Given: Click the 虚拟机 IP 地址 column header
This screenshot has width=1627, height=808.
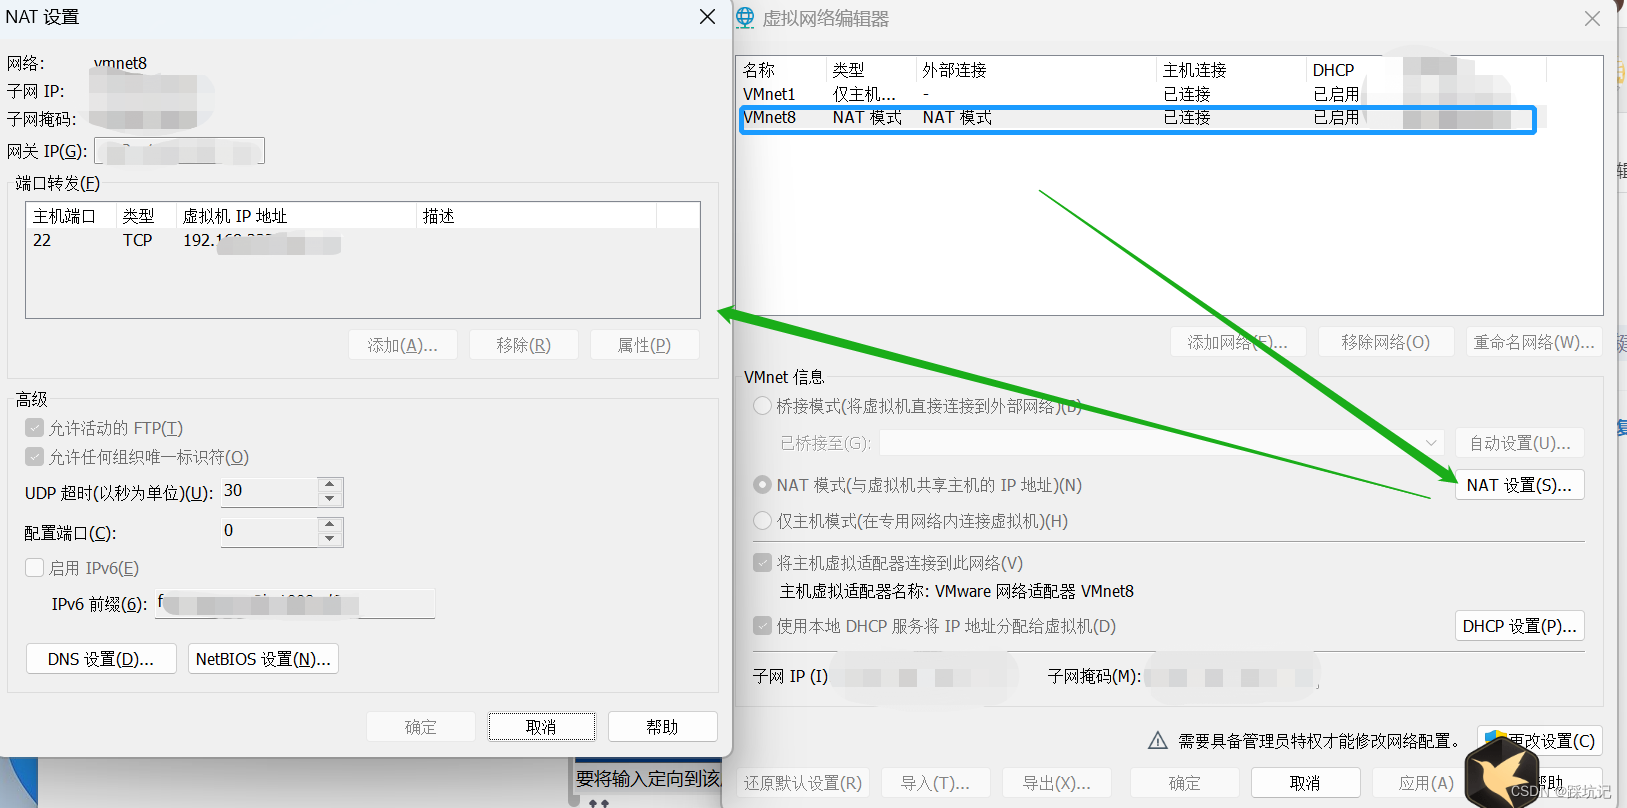Looking at the screenshot, I should tap(296, 216).
